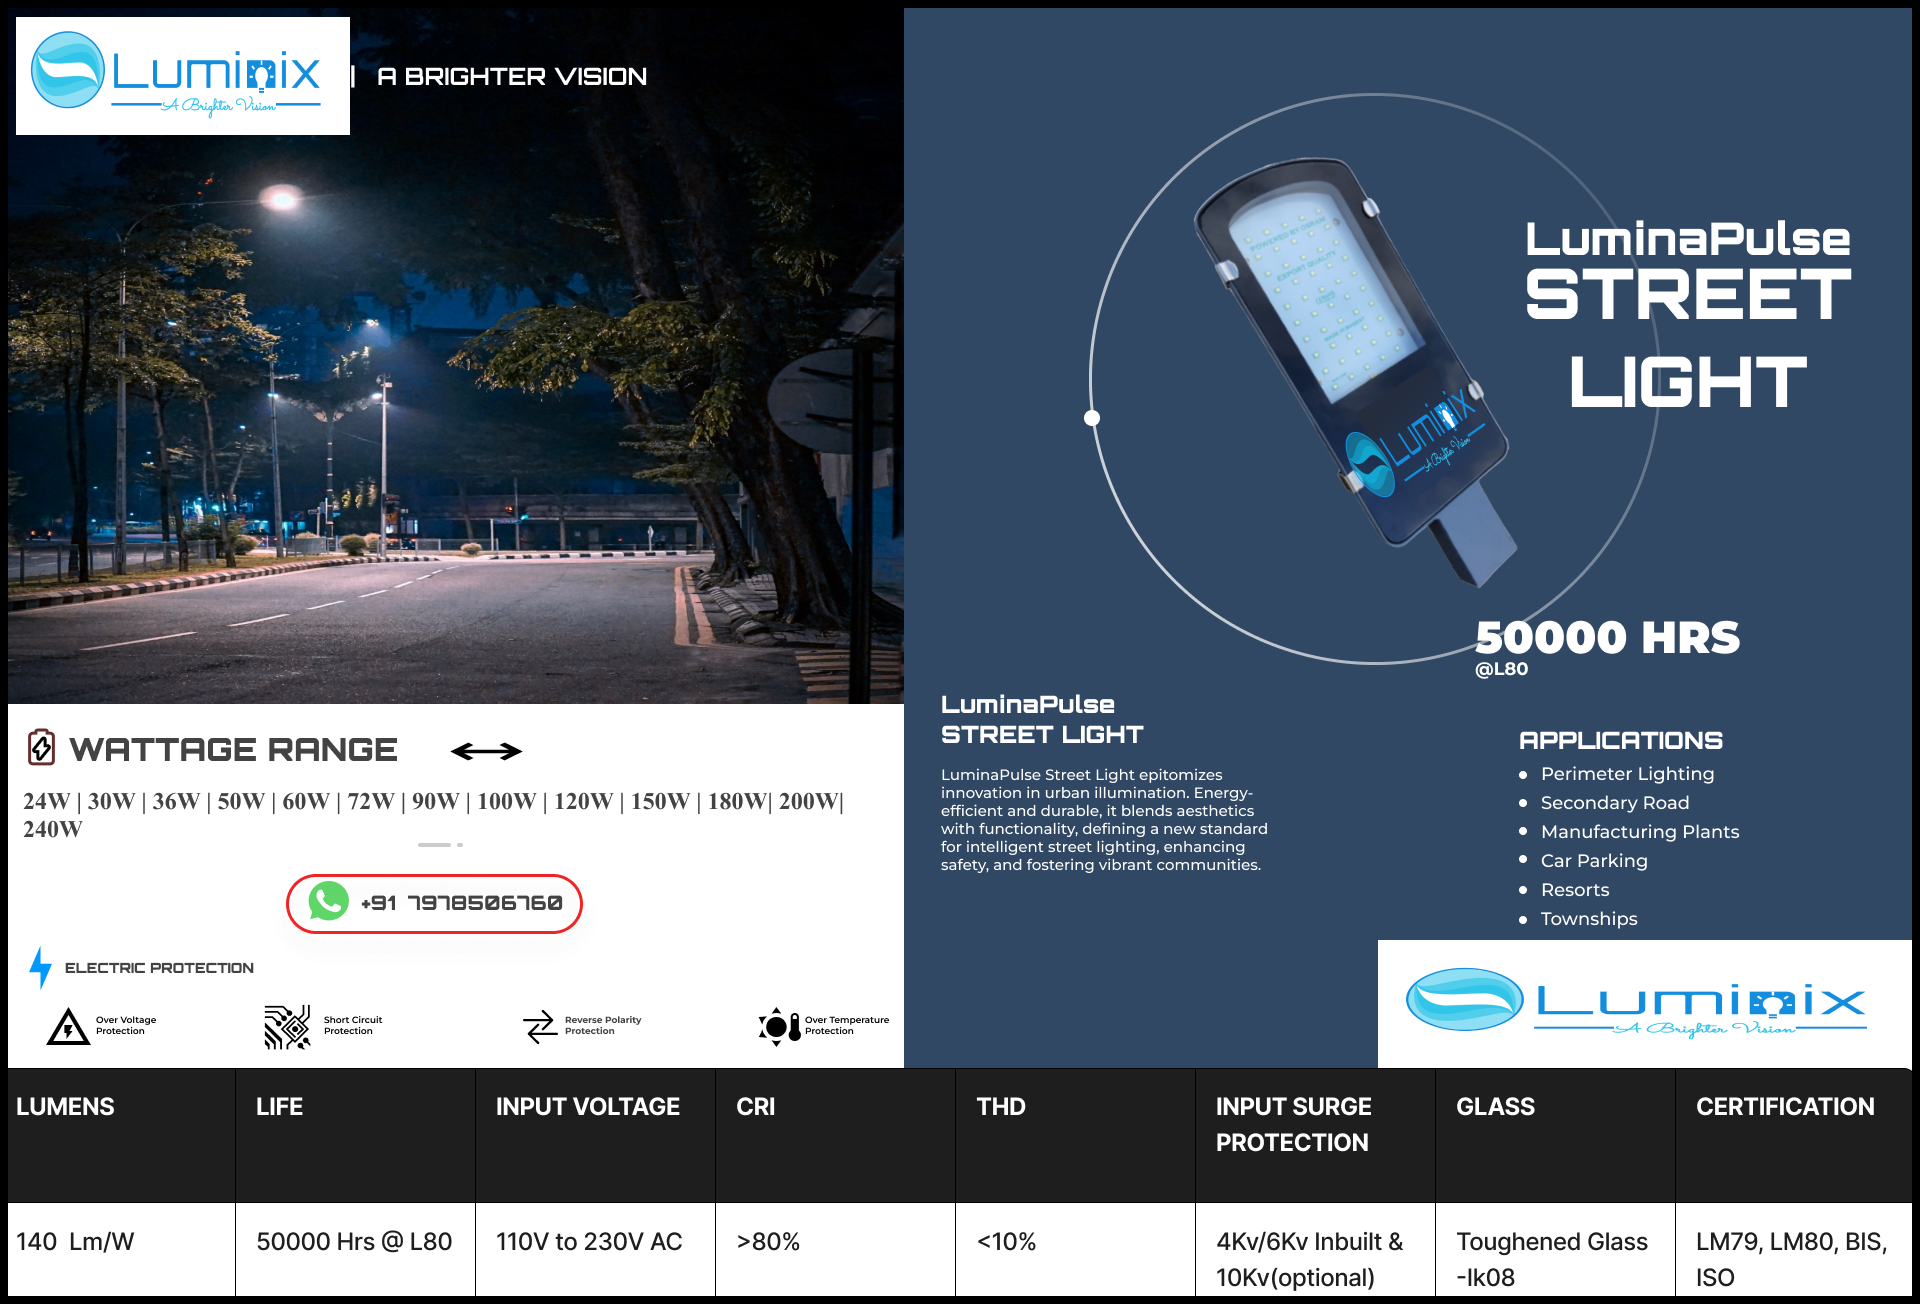Click the Short Circuit Protection icon
Screen dimensions: 1920x1304
(287, 1027)
